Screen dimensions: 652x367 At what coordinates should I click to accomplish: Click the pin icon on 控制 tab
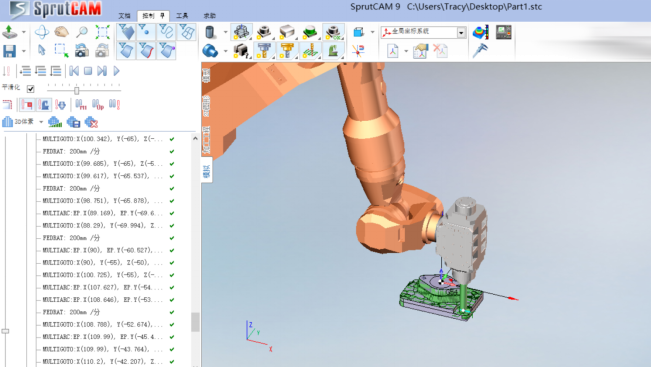point(162,16)
